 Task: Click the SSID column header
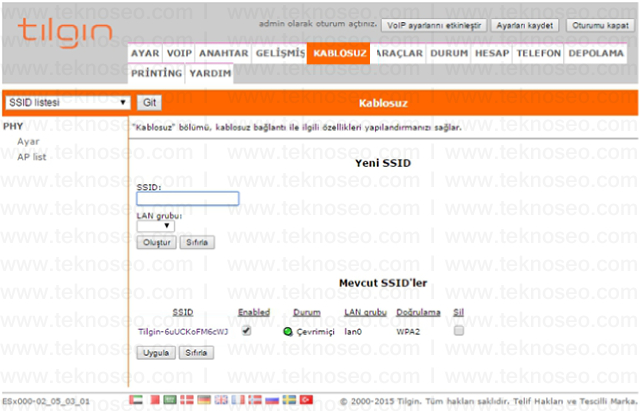(183, 312)
